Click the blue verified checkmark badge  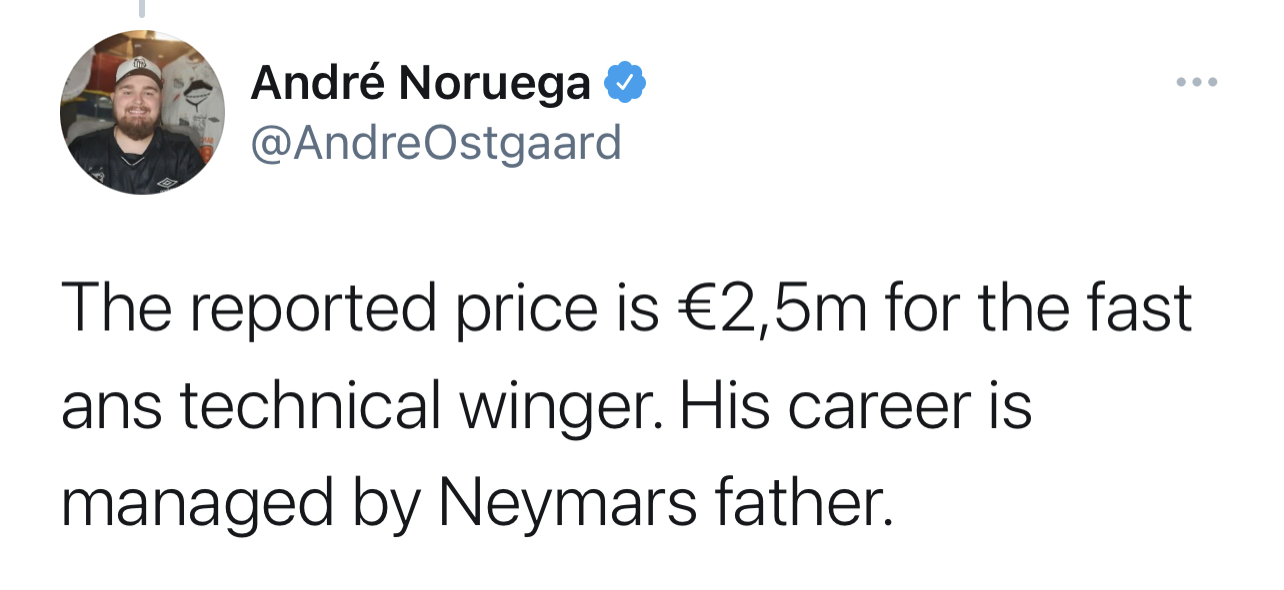click(626, 83)
